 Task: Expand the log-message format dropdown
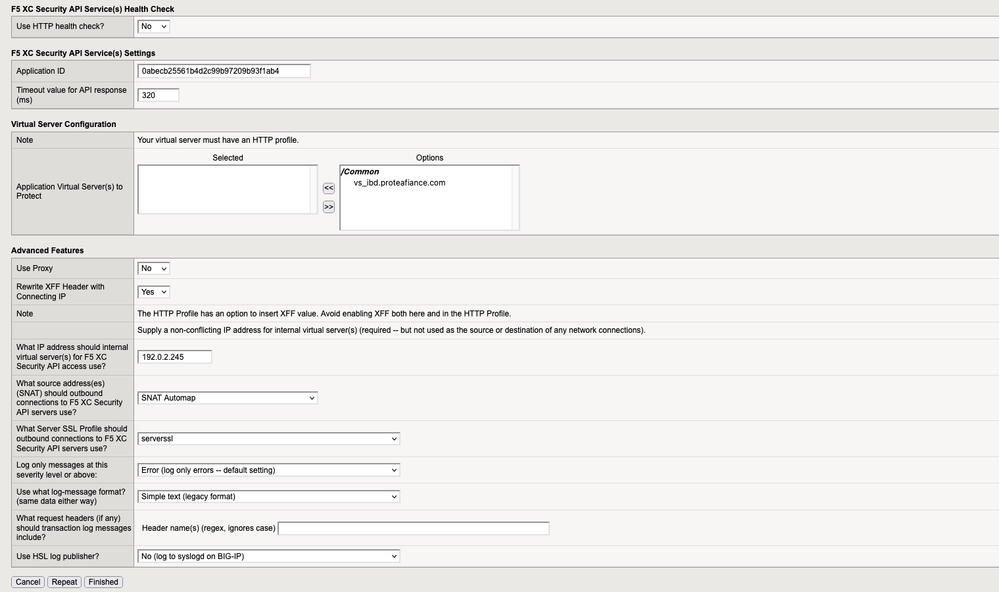[x=268, y=496]
